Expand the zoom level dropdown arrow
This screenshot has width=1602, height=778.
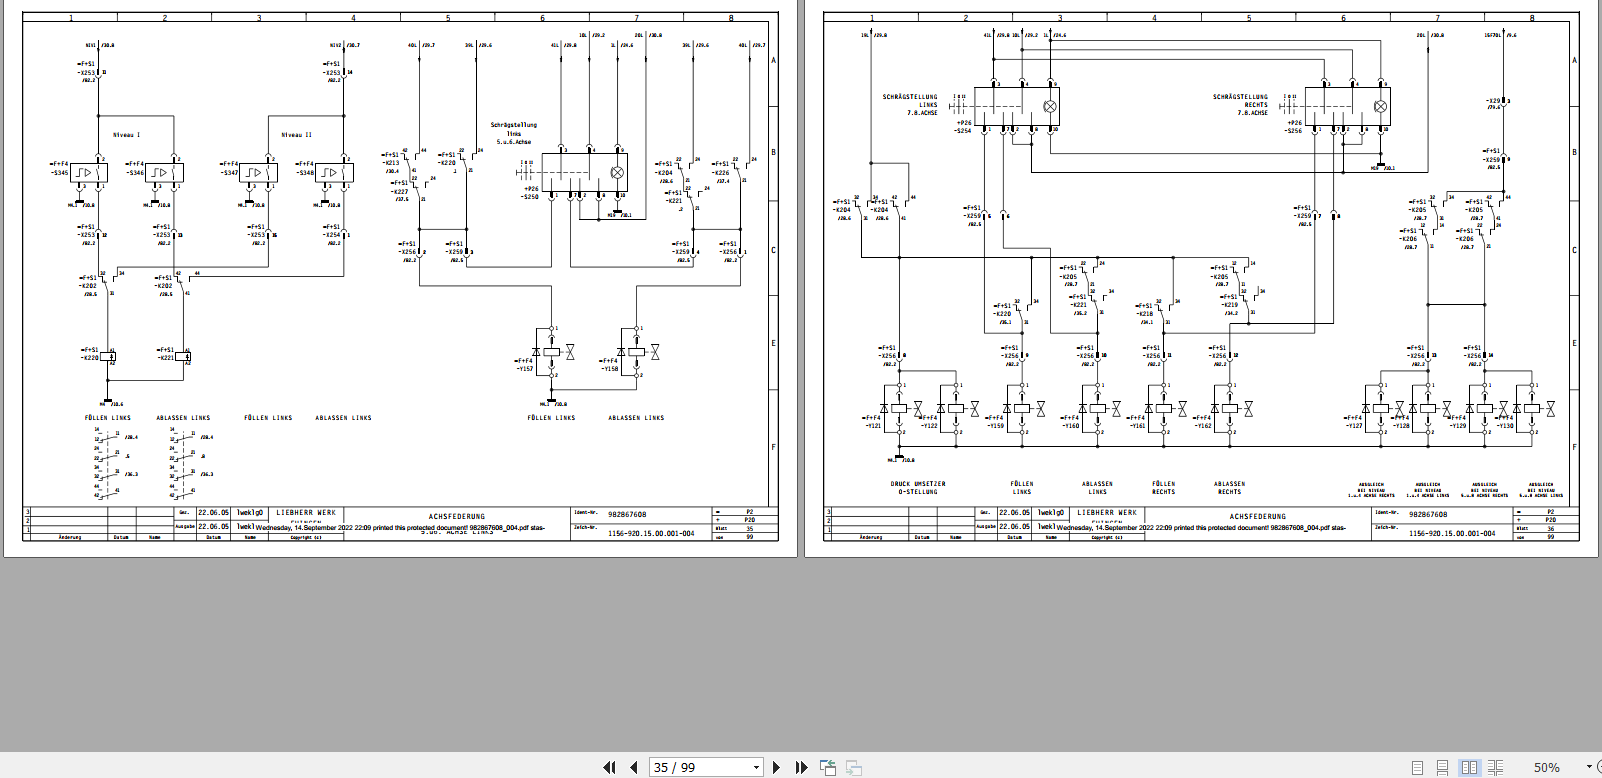[x=1589, y=767]
